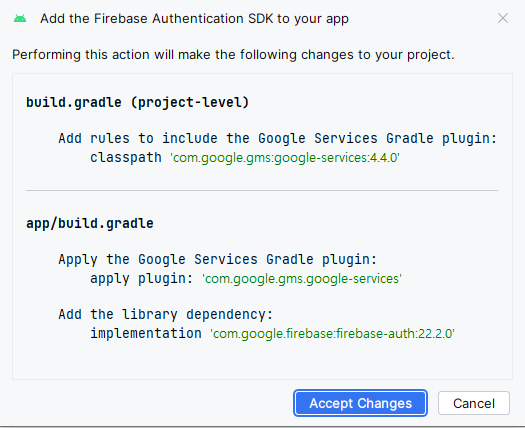525x428 pixels.
Task: Click the 'Performing this action' description text
Action: (233, 55)
